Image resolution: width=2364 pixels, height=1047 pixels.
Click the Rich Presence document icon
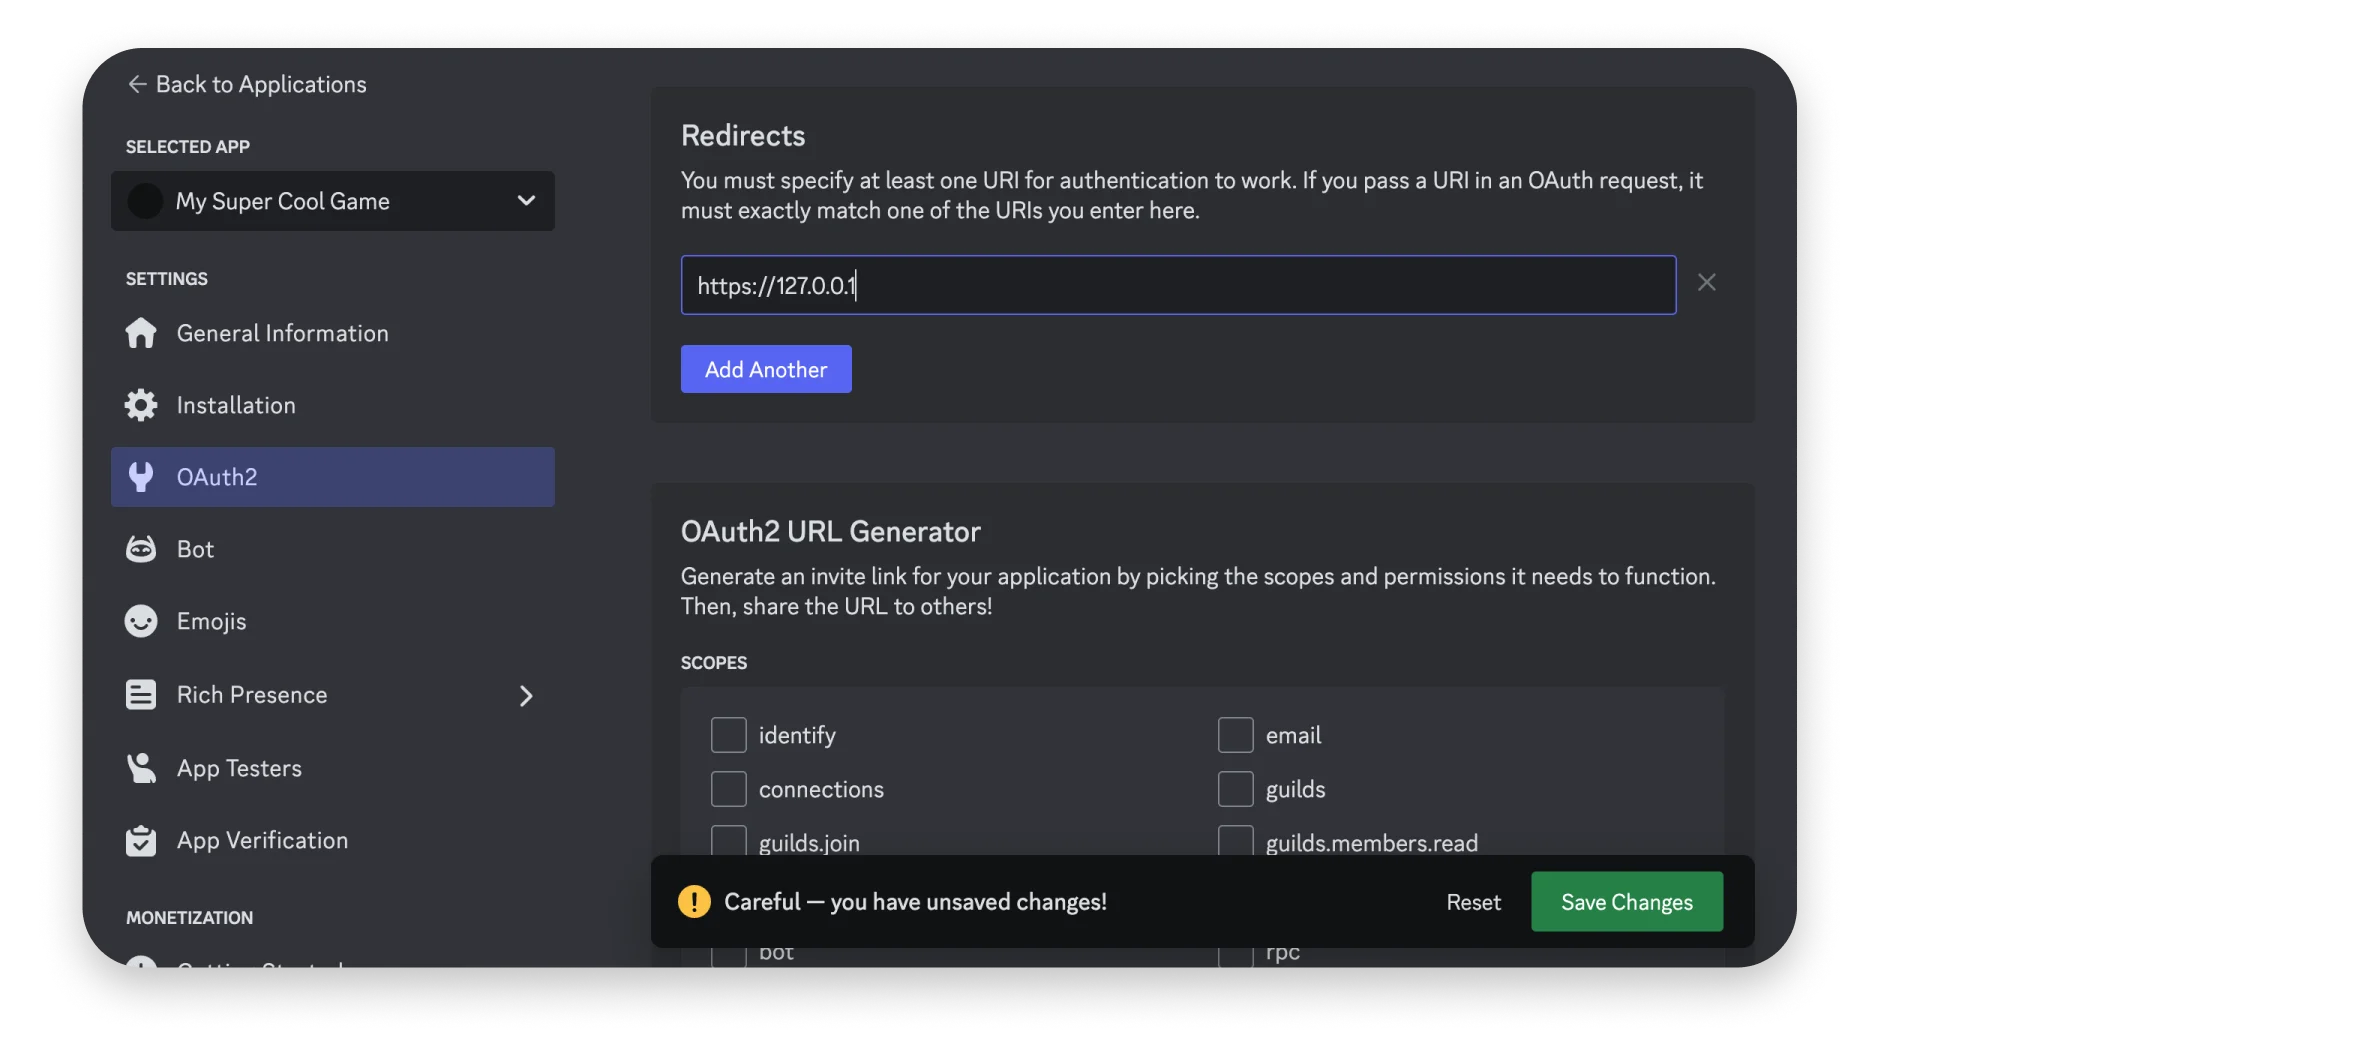(141, 695)
